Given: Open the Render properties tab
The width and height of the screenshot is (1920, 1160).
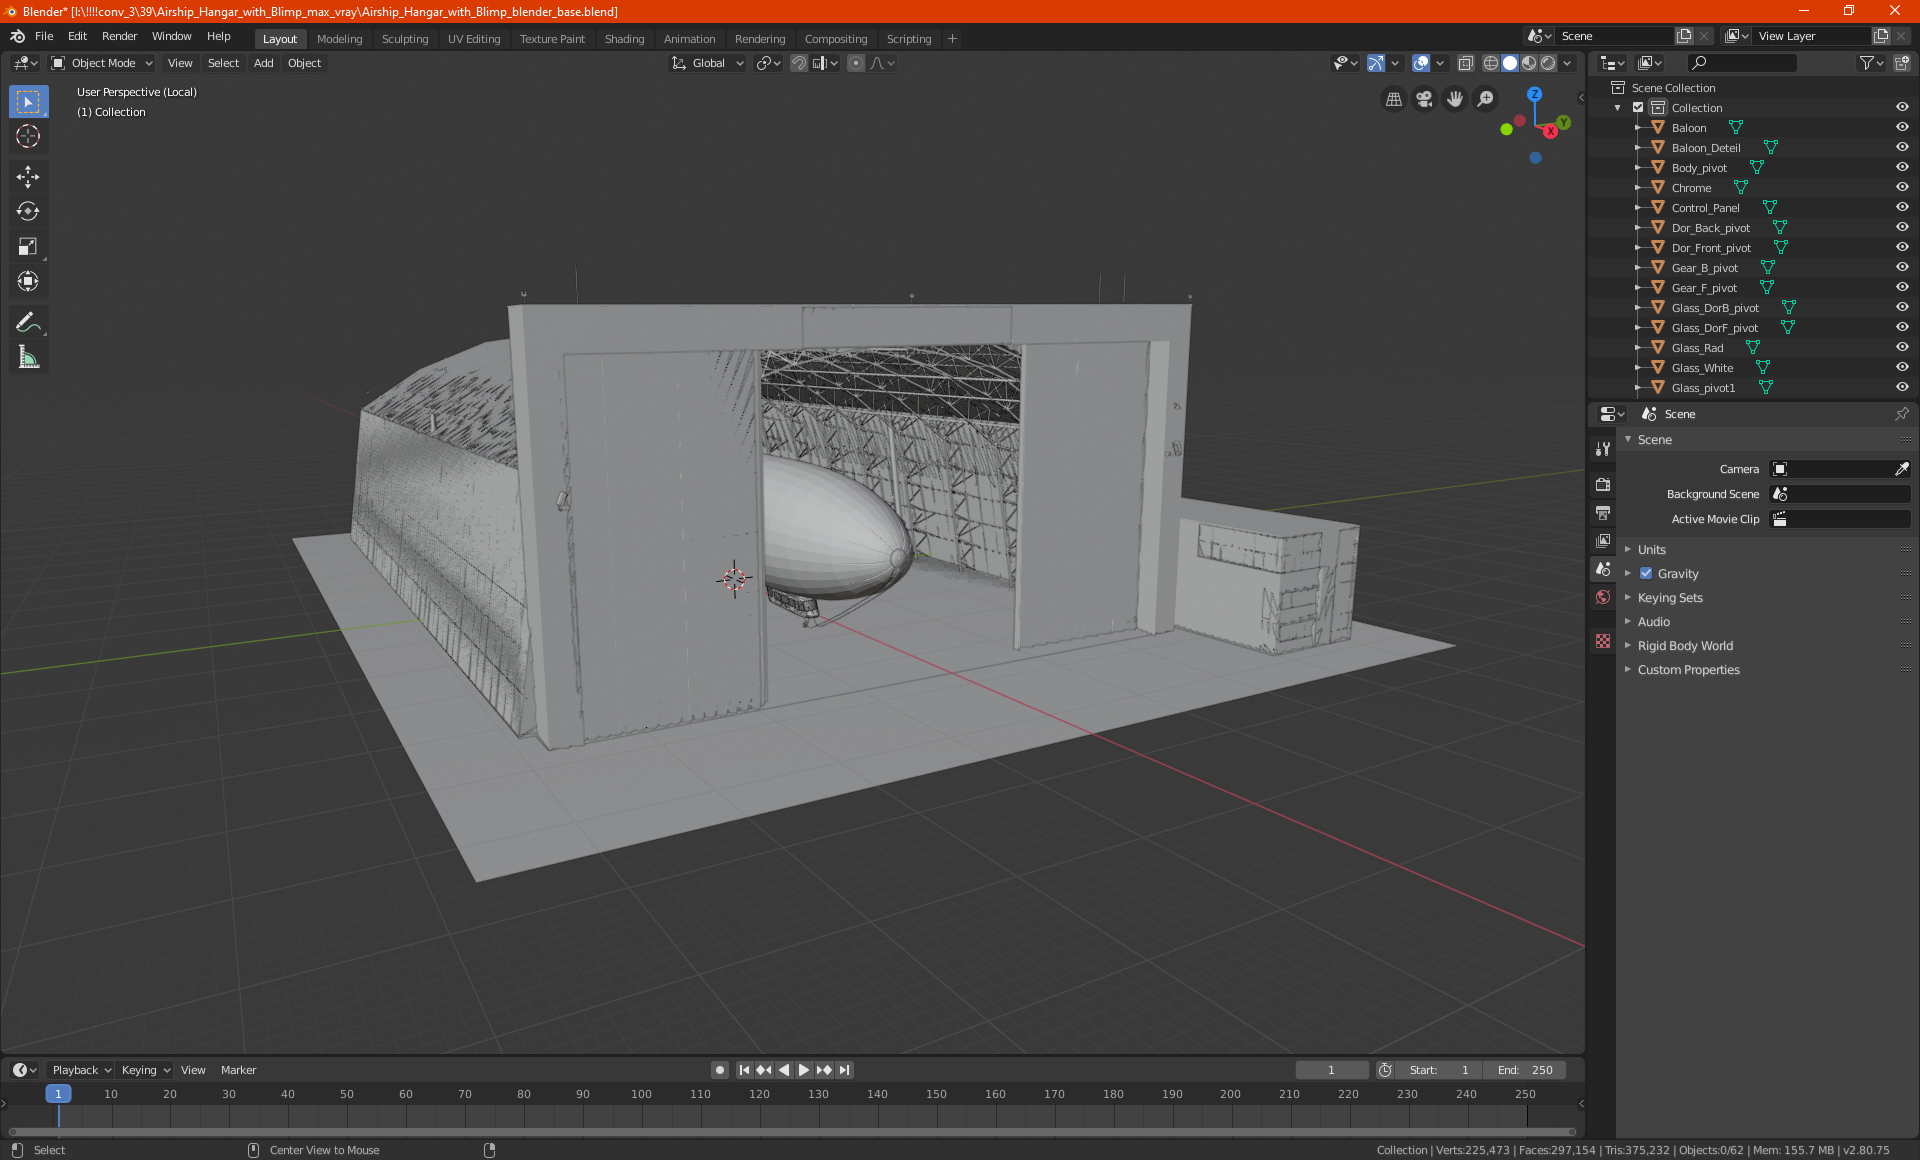Looking at the screenshot, I should (1603, 484).
